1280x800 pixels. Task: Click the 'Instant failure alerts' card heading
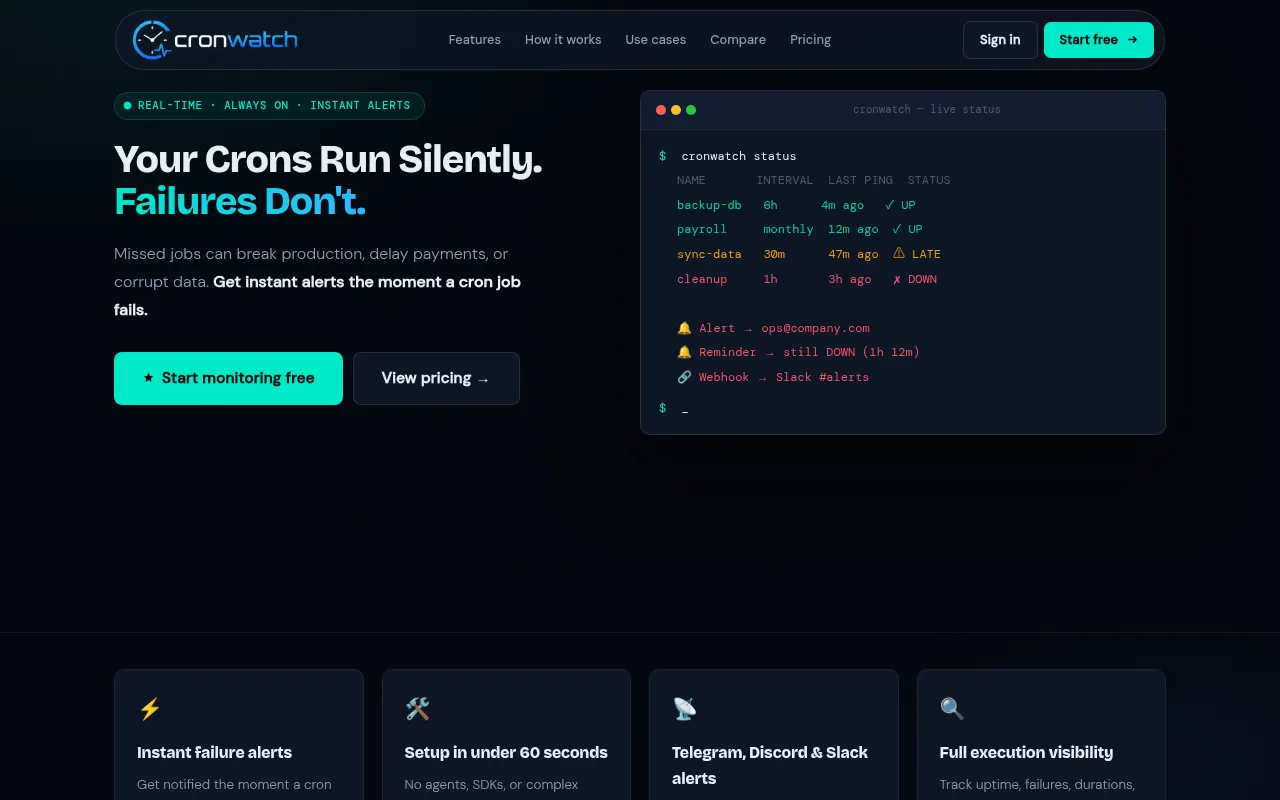click(214, 752)
